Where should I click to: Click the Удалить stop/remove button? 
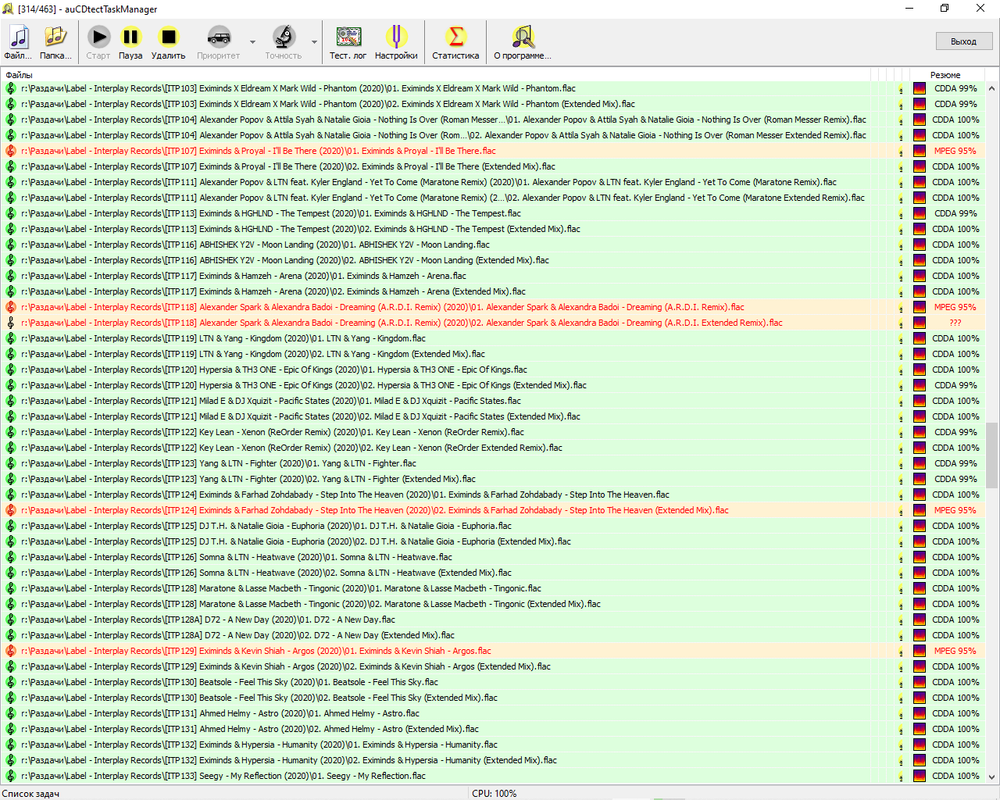[x=168, y=42]
